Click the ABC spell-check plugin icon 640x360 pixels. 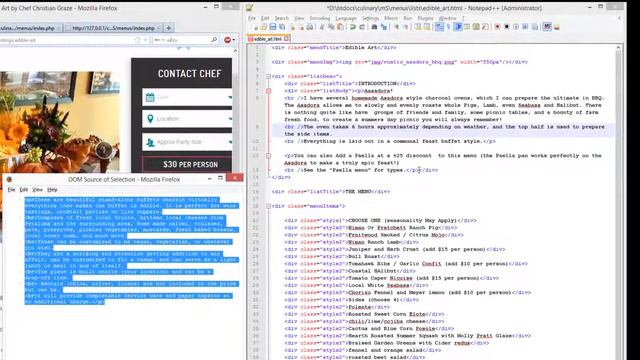(547, 27)
